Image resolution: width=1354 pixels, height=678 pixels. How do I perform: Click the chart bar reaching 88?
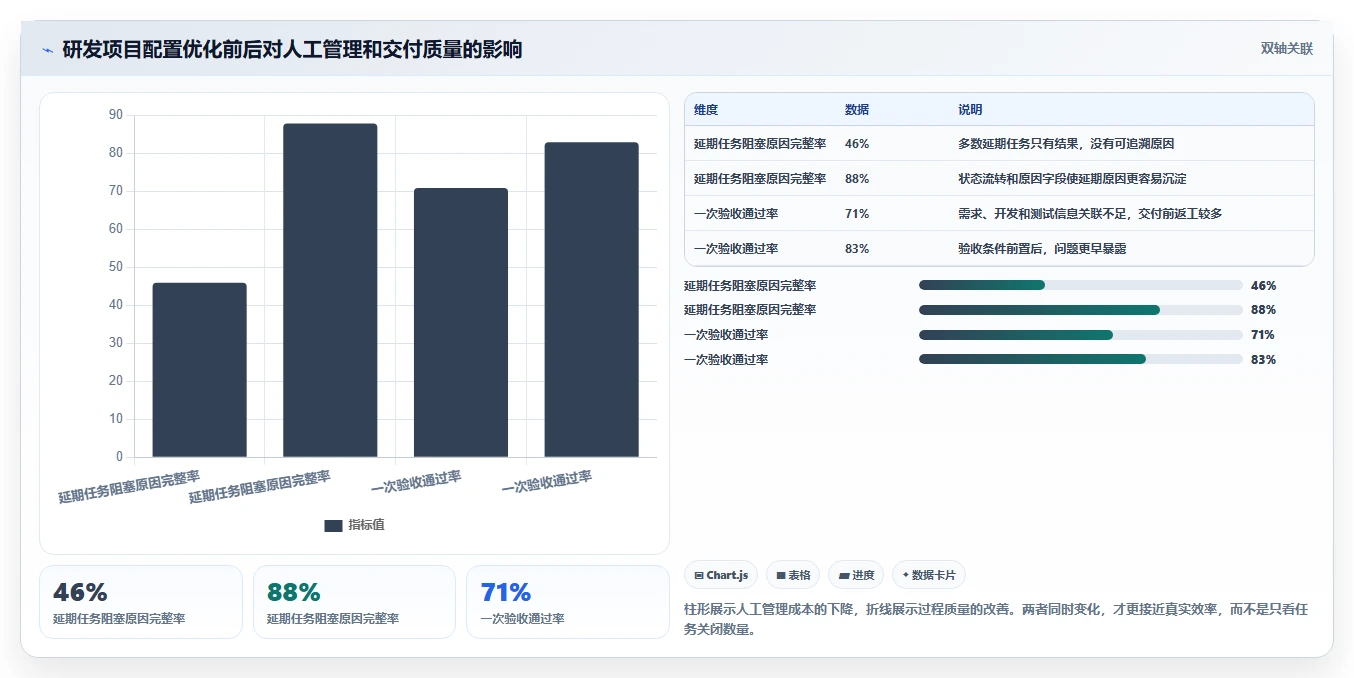coord(330,290)
